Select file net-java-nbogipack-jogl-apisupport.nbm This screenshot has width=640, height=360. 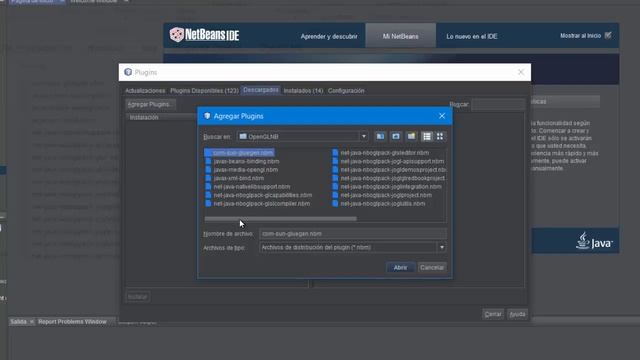pyautogui.click(x=392, y=161)
